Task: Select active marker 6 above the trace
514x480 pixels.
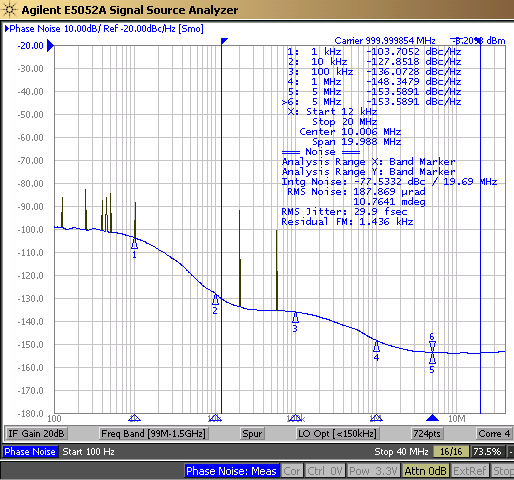Action: pos(432,346)
